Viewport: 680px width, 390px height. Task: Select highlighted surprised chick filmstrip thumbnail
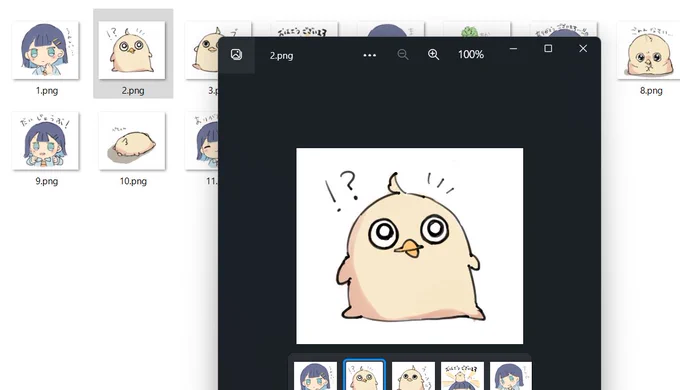364,376
